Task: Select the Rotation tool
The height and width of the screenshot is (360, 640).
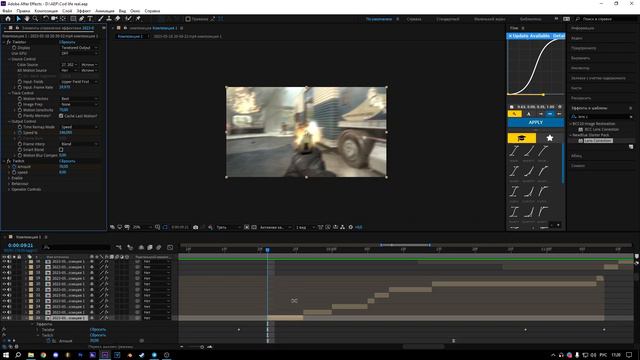Action: coord(46,19)
